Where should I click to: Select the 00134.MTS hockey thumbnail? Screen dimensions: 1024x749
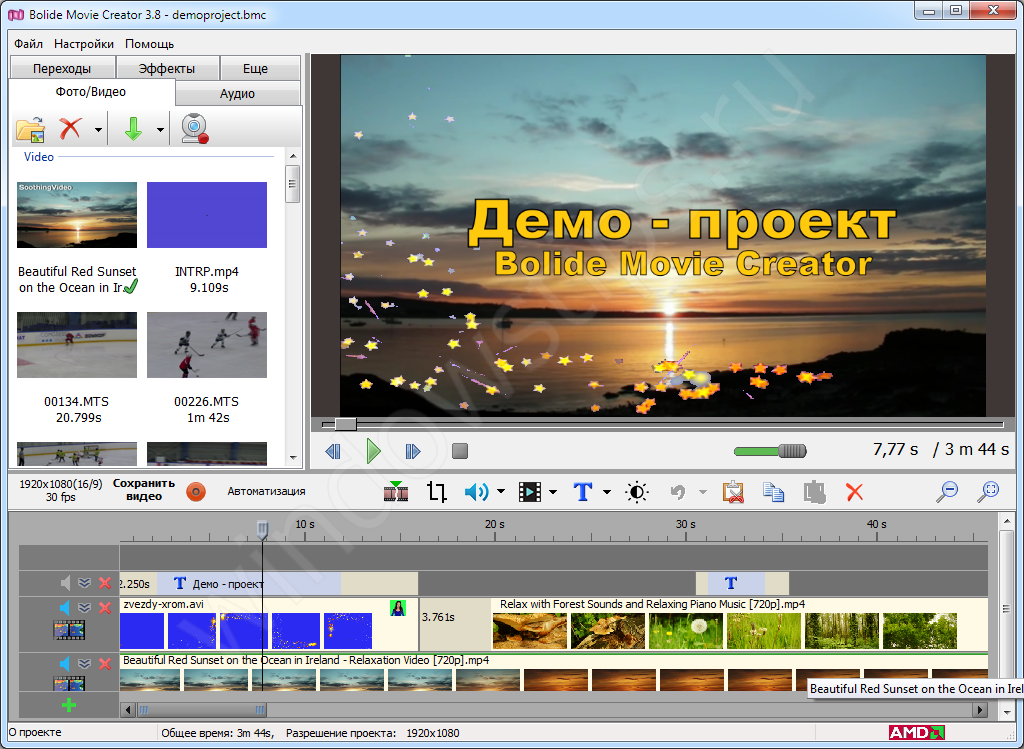77,345
